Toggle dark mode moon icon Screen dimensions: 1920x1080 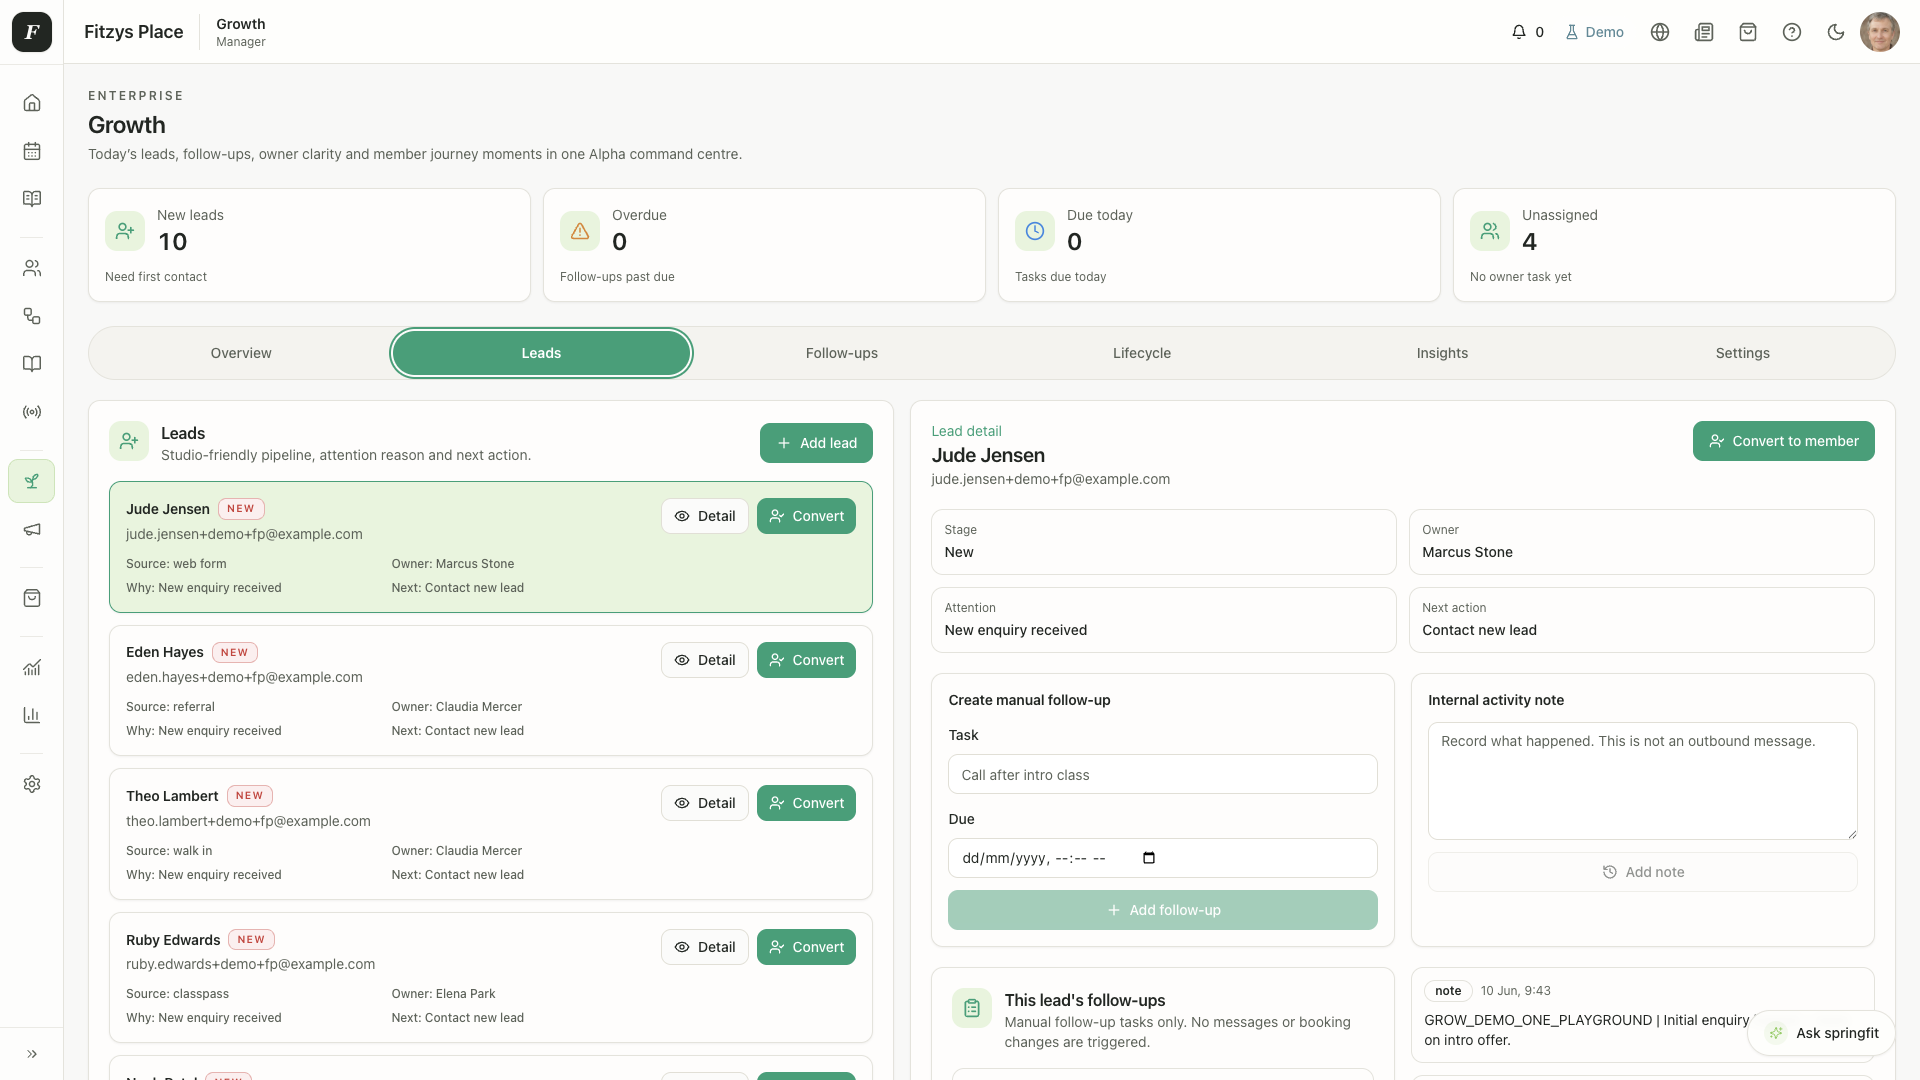[1836, 32]
